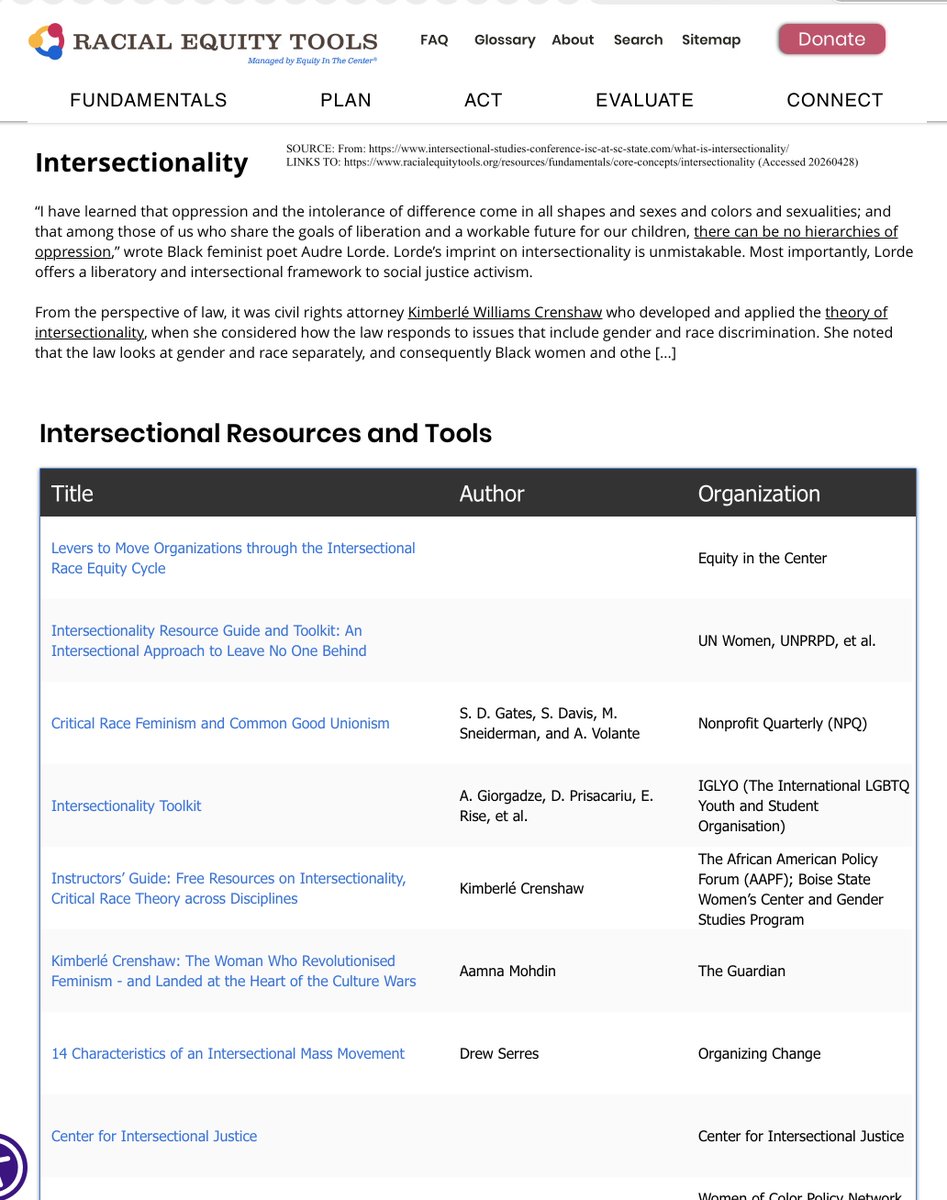Open the 'Intersectionality Toolkit' resource
The image size is (947, 1200).
click(126, 806)
